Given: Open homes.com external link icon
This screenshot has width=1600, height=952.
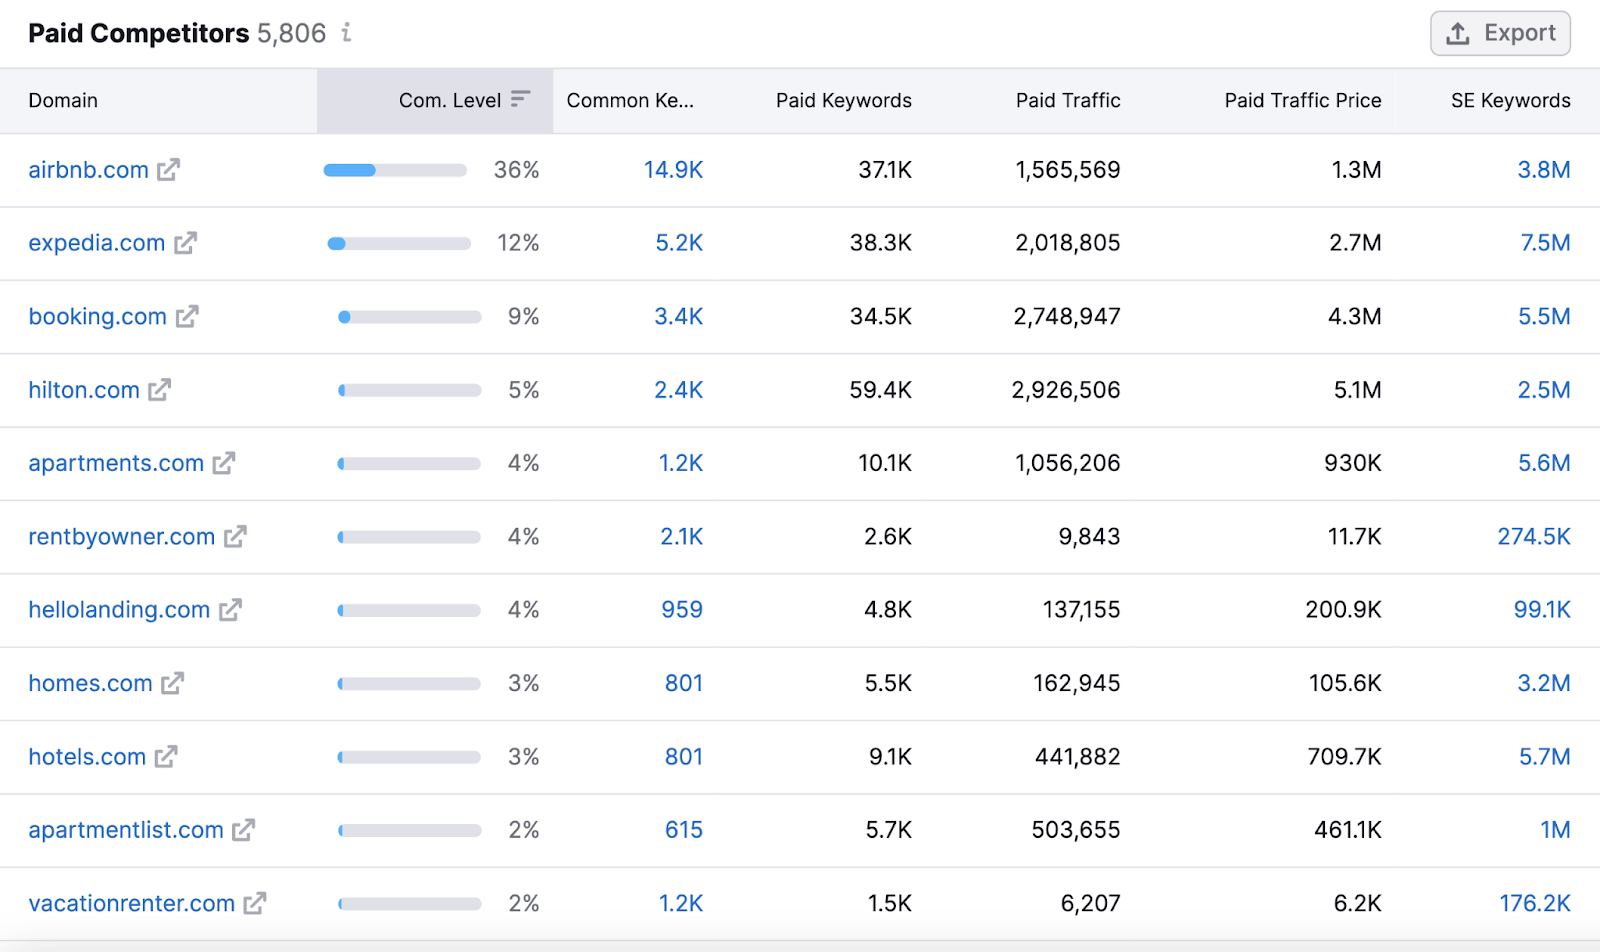Looking at the screenshot, I should tap(172, 683).
